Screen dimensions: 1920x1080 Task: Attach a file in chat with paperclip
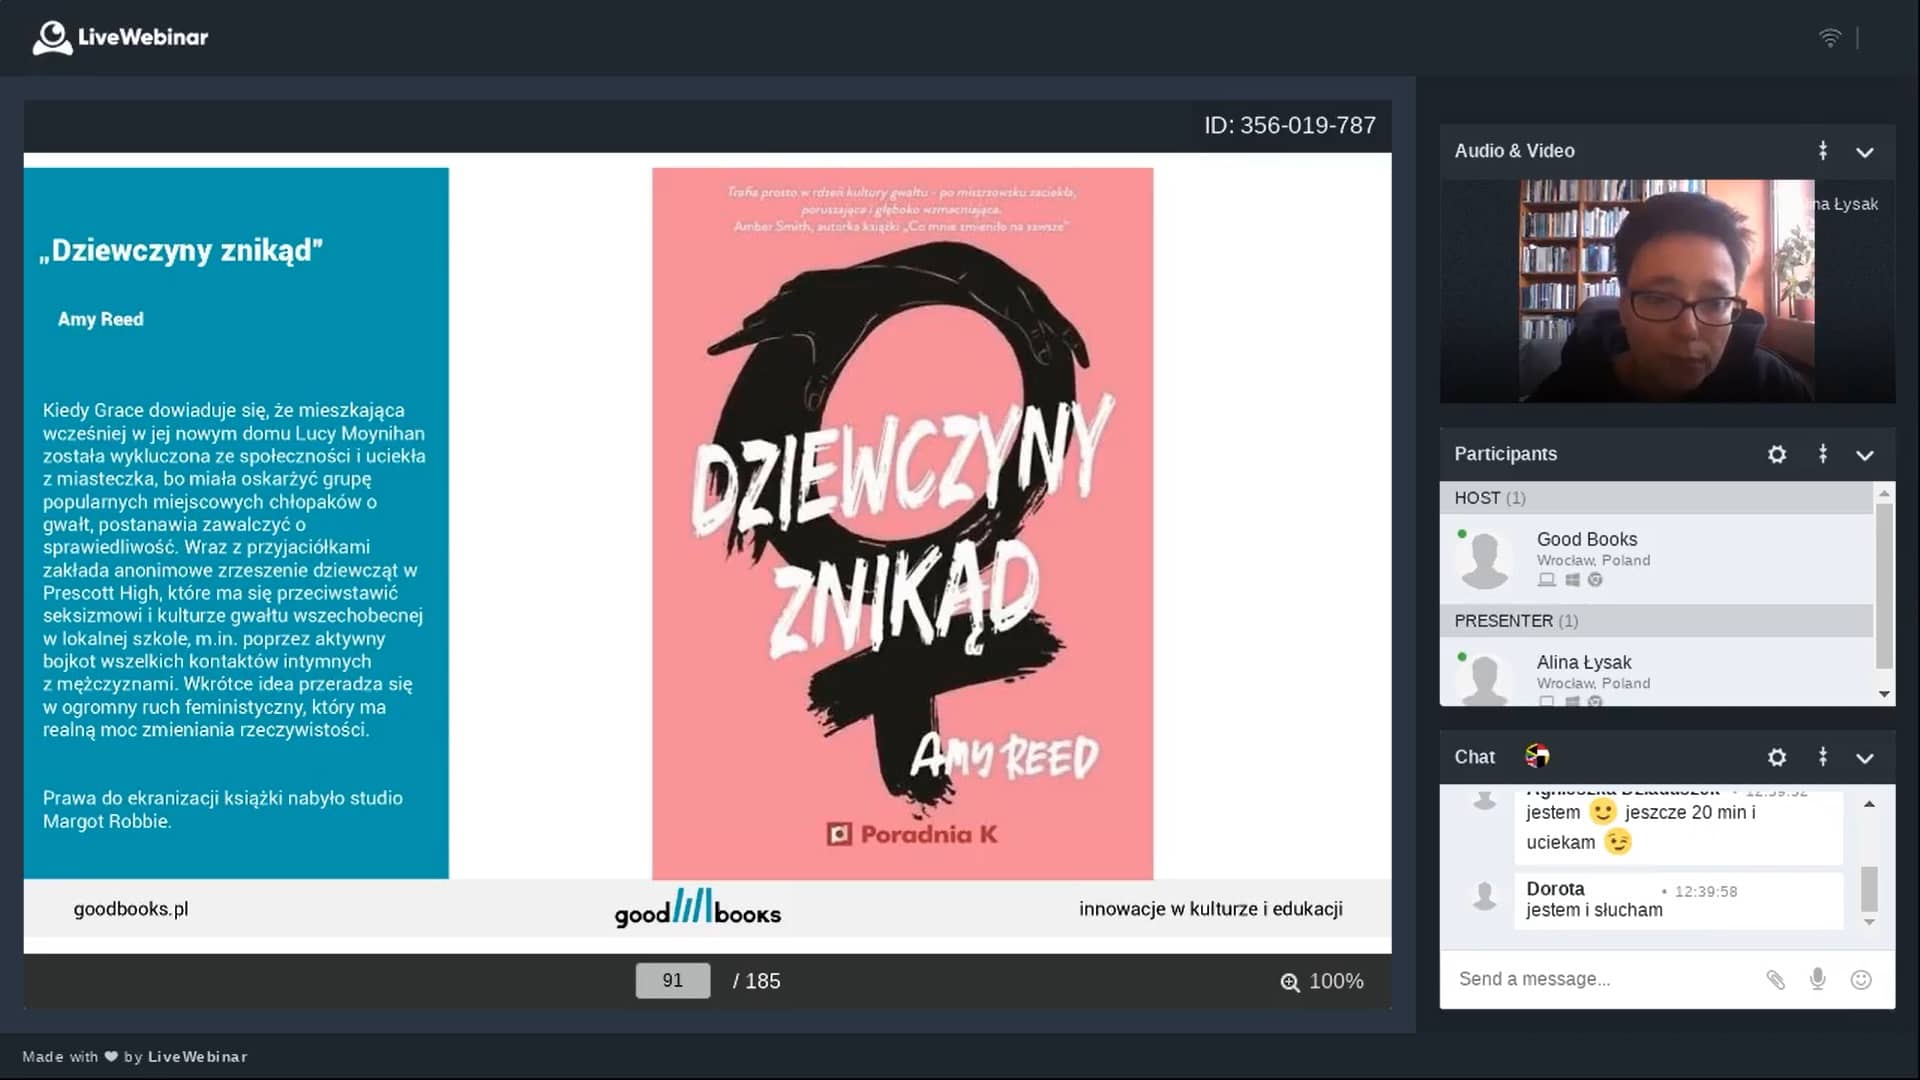(1775, 979)
